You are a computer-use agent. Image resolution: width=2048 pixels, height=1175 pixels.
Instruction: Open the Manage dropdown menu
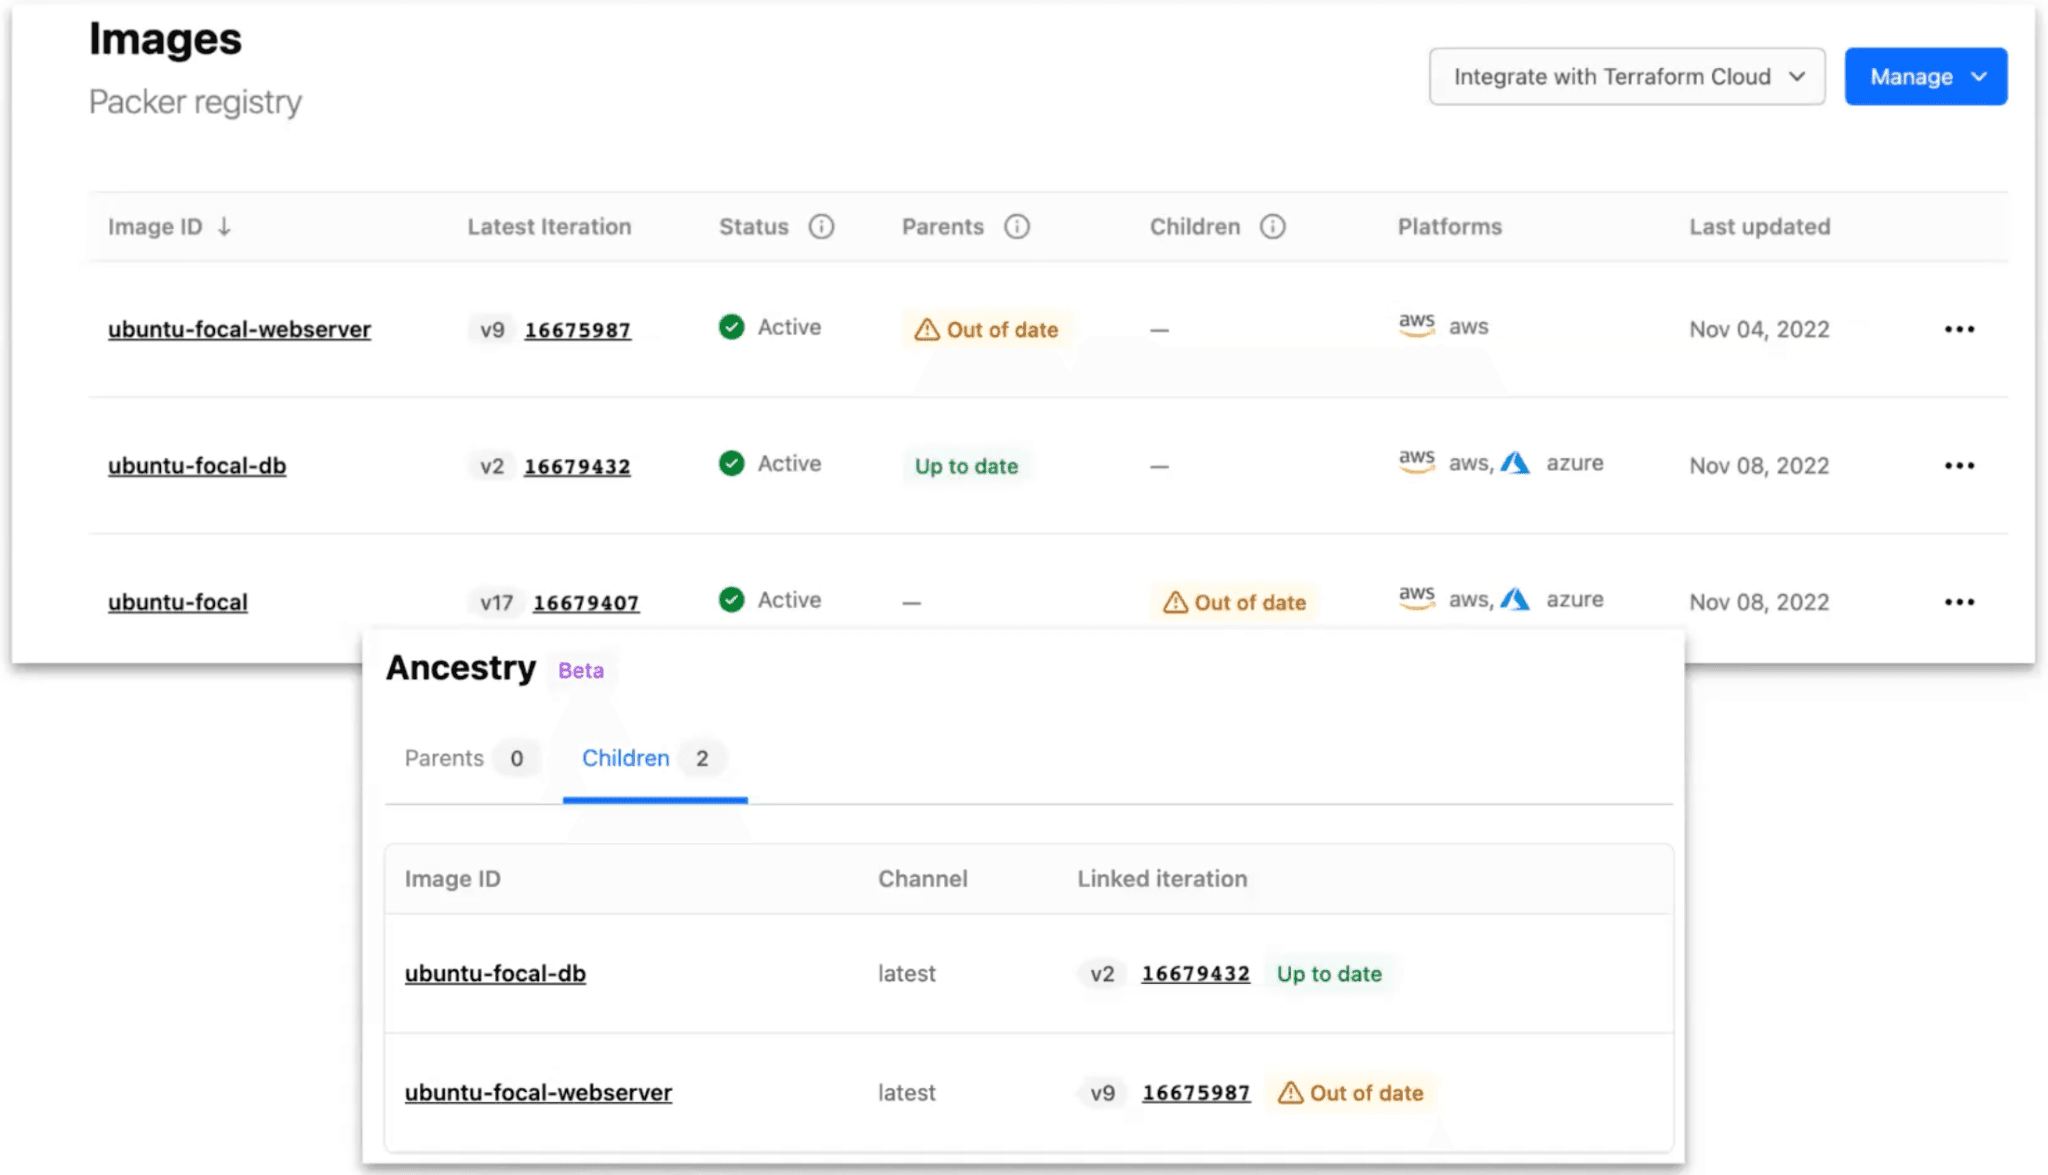(x=1925, y=77)
